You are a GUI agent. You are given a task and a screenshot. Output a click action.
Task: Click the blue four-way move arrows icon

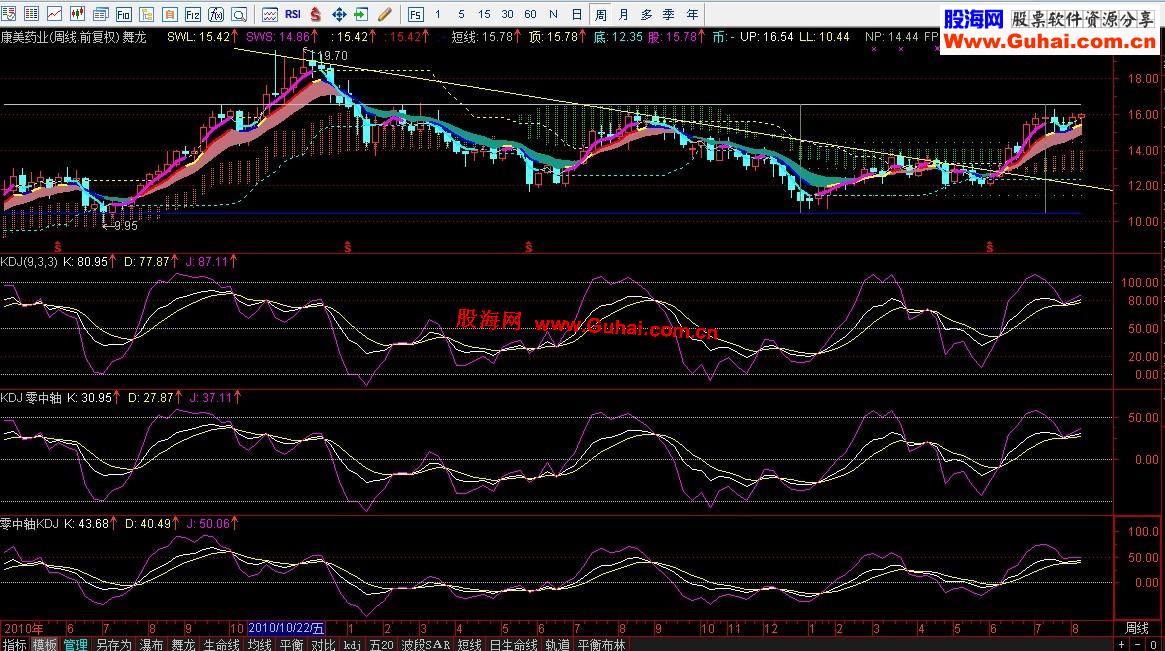339,13
